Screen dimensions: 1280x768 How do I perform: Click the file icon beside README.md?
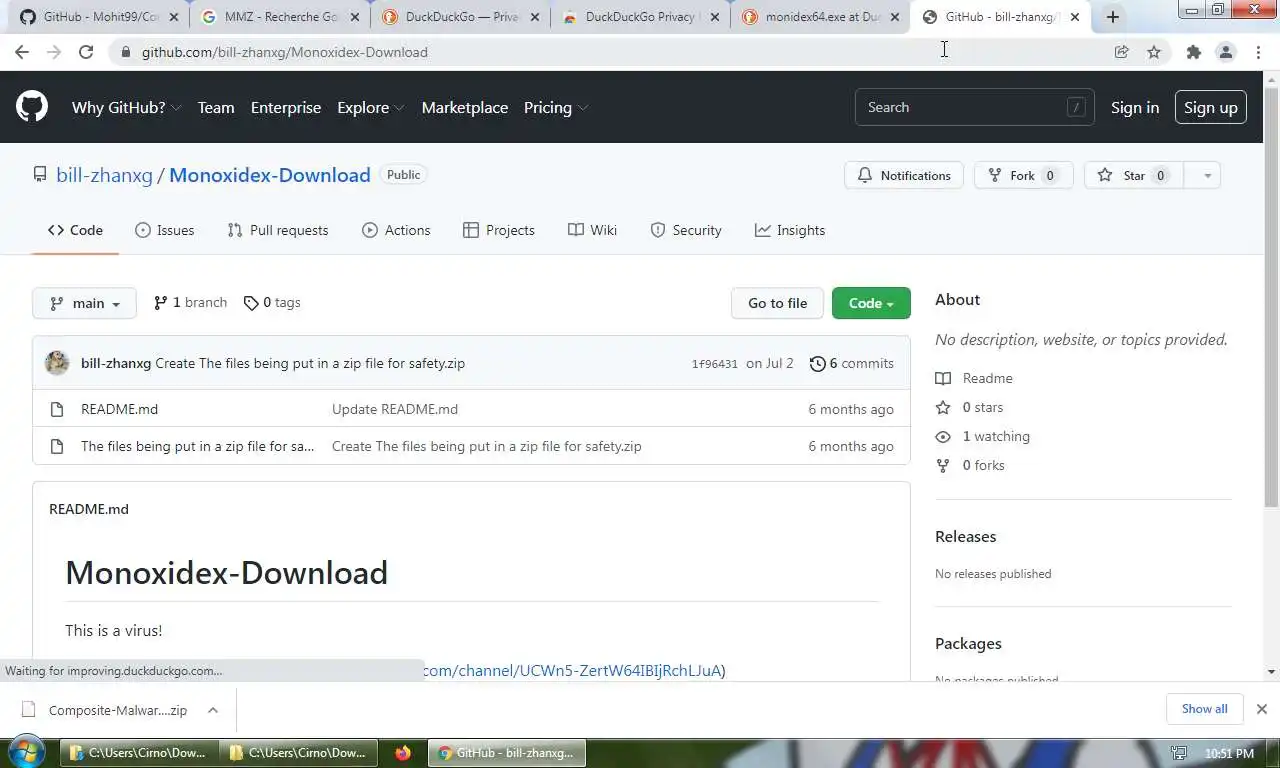pyautogui.click(x=57, y=409)
